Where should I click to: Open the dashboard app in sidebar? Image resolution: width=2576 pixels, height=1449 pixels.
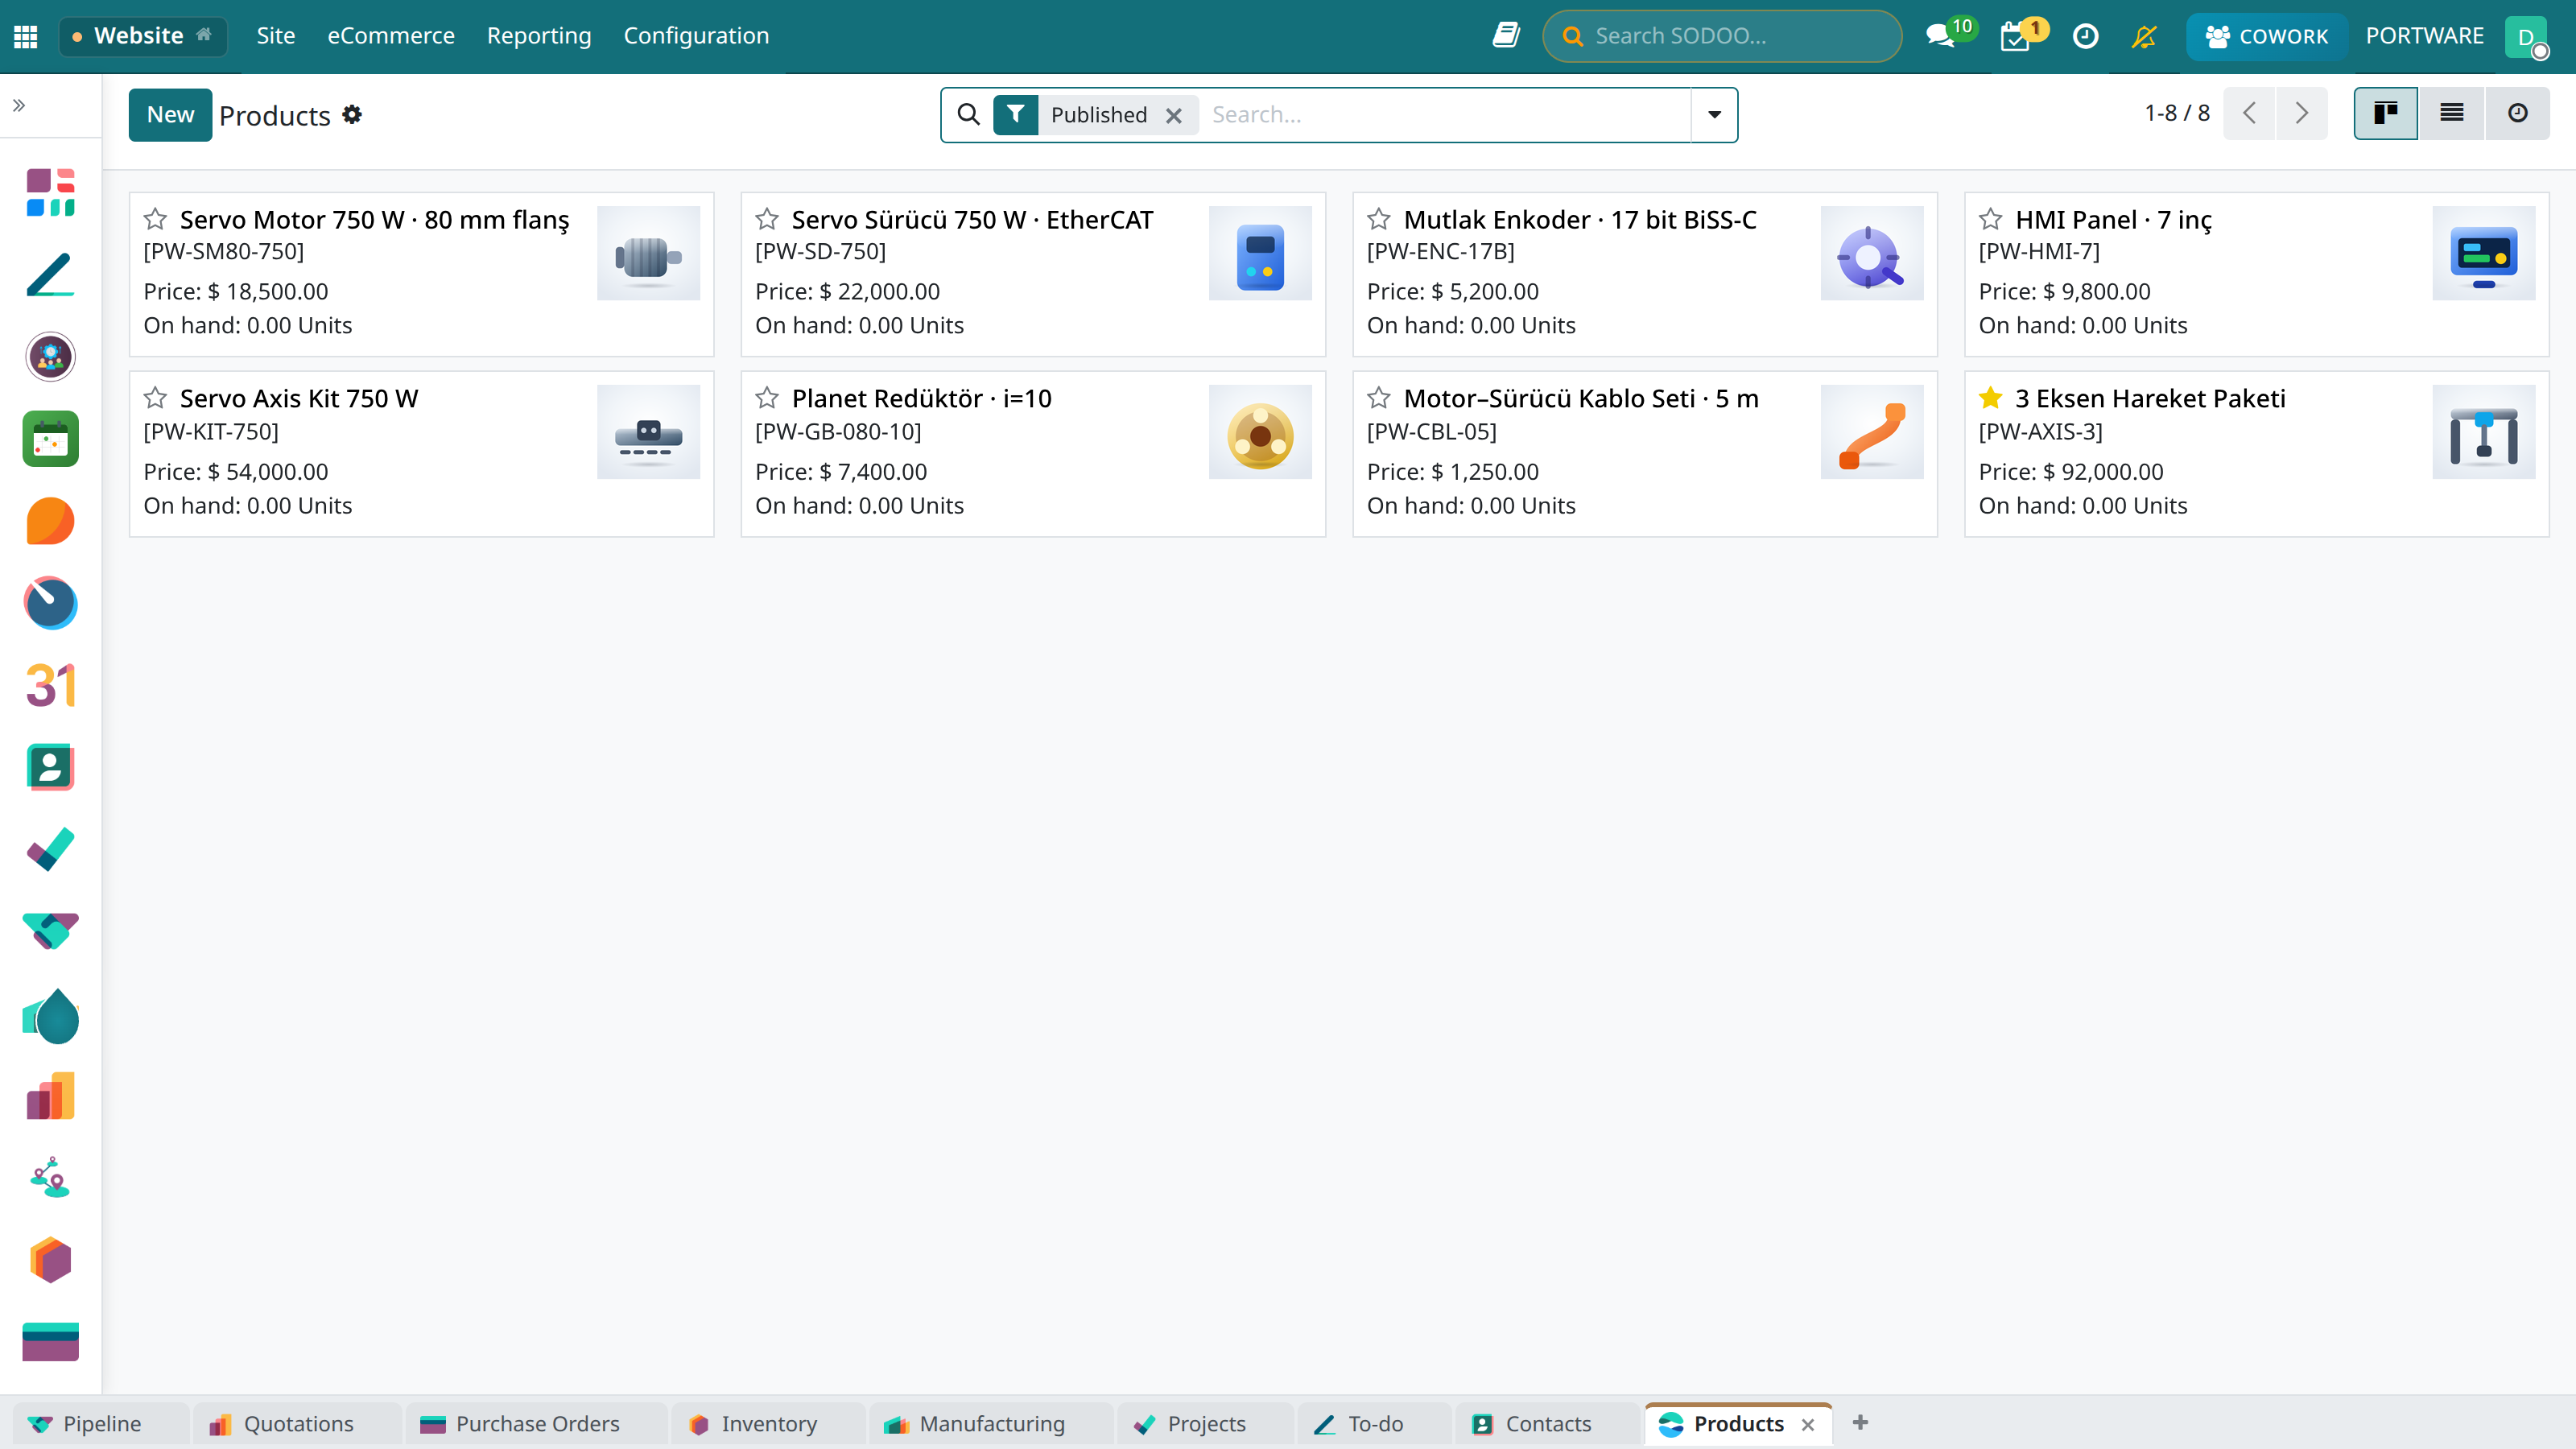(50, 192)
